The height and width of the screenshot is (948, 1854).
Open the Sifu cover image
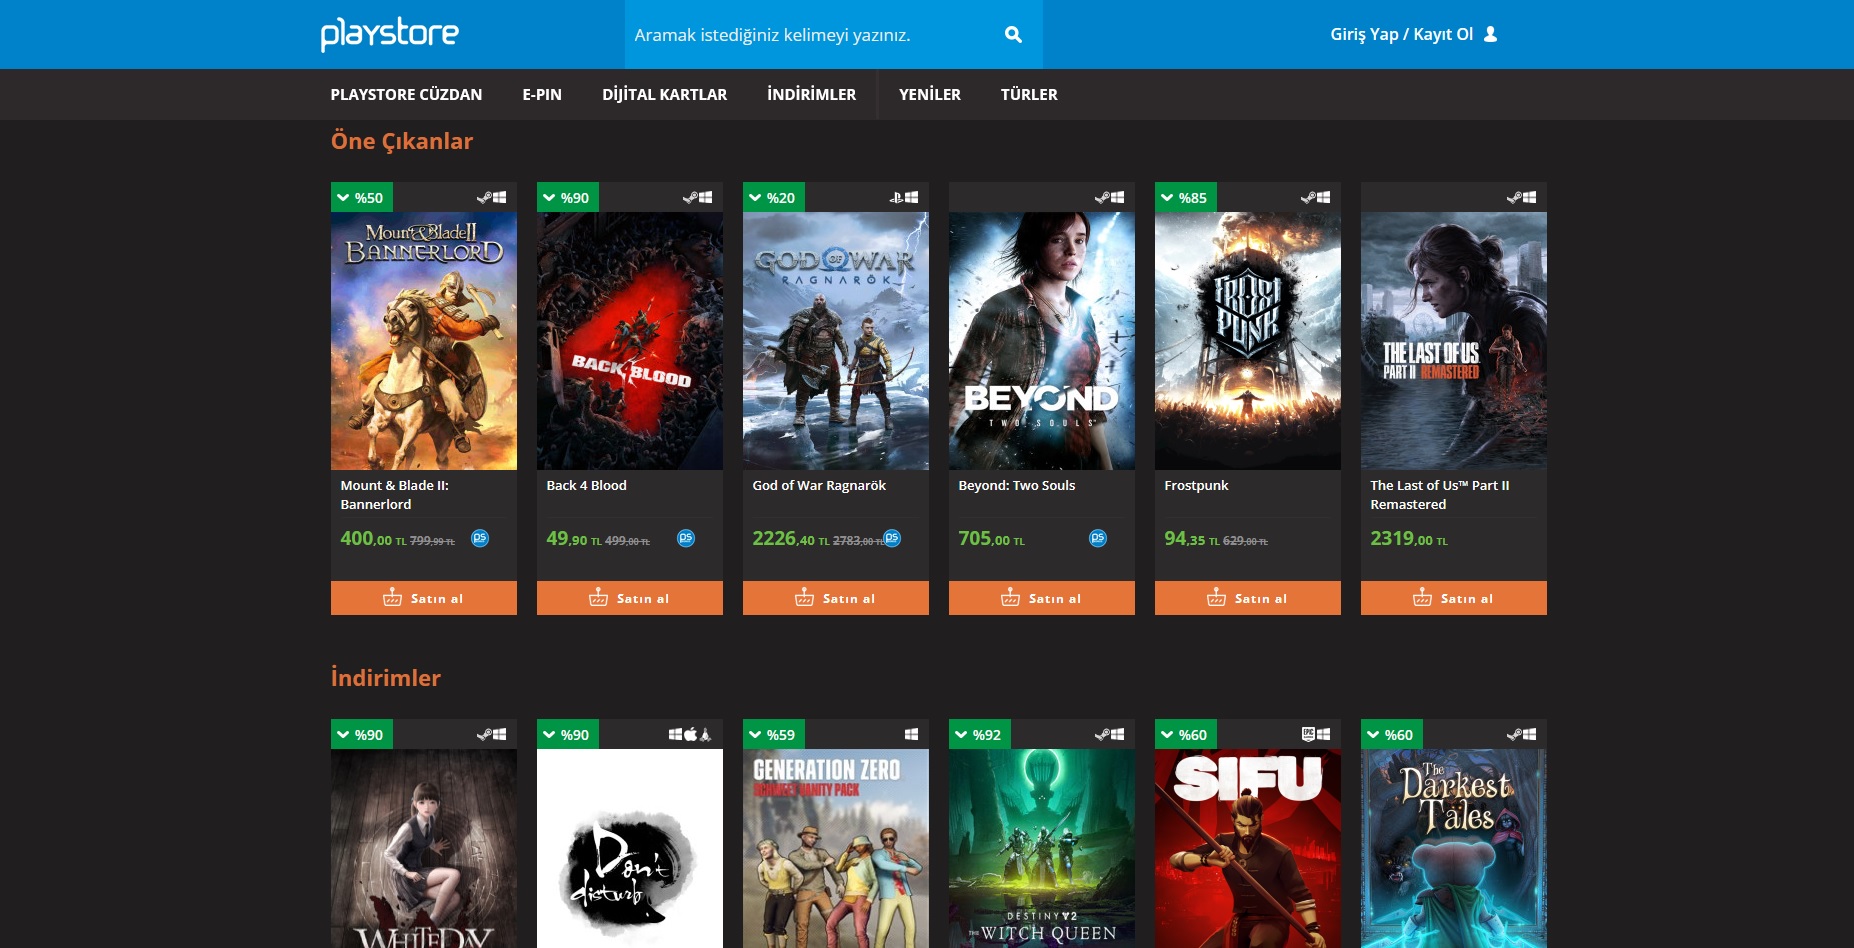[x=1248, y=848]
